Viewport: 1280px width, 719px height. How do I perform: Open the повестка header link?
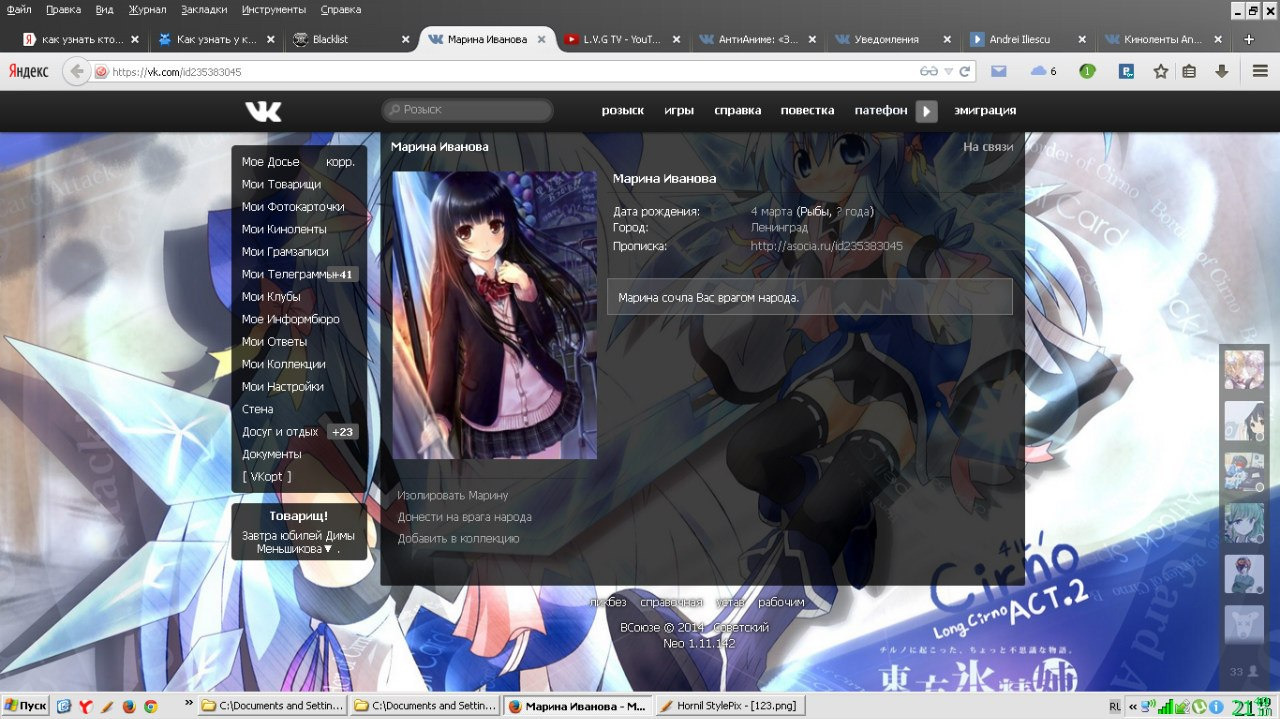(808, 111)
